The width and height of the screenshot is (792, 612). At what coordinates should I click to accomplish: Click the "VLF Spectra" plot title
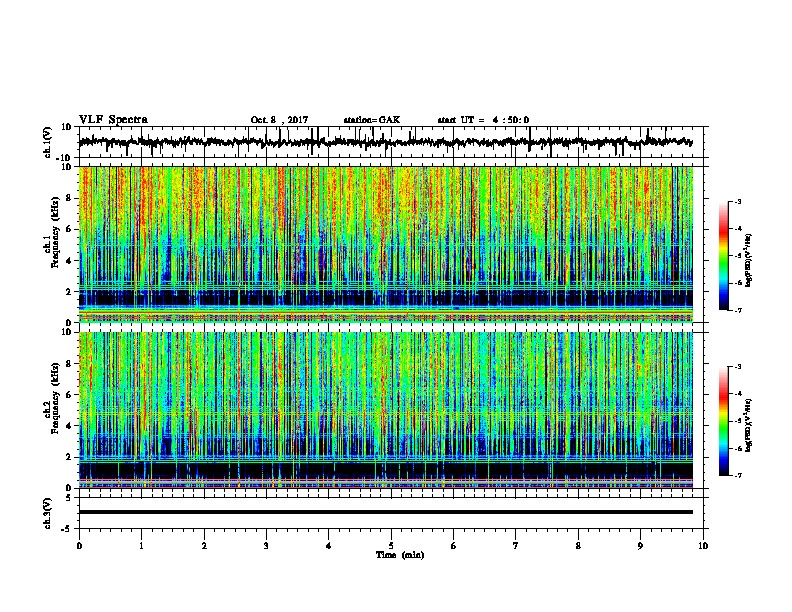click(x=113, y=120)
